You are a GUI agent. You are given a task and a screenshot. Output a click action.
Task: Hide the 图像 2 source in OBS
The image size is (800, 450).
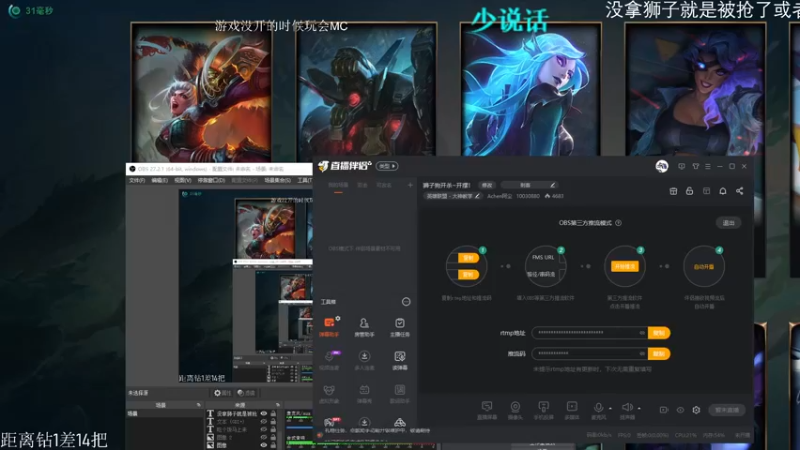click(x=264, y=437)
